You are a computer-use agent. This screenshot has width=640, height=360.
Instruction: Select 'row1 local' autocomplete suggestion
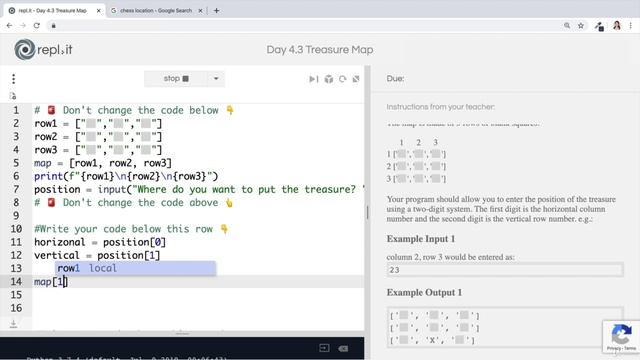pos(136,268)
